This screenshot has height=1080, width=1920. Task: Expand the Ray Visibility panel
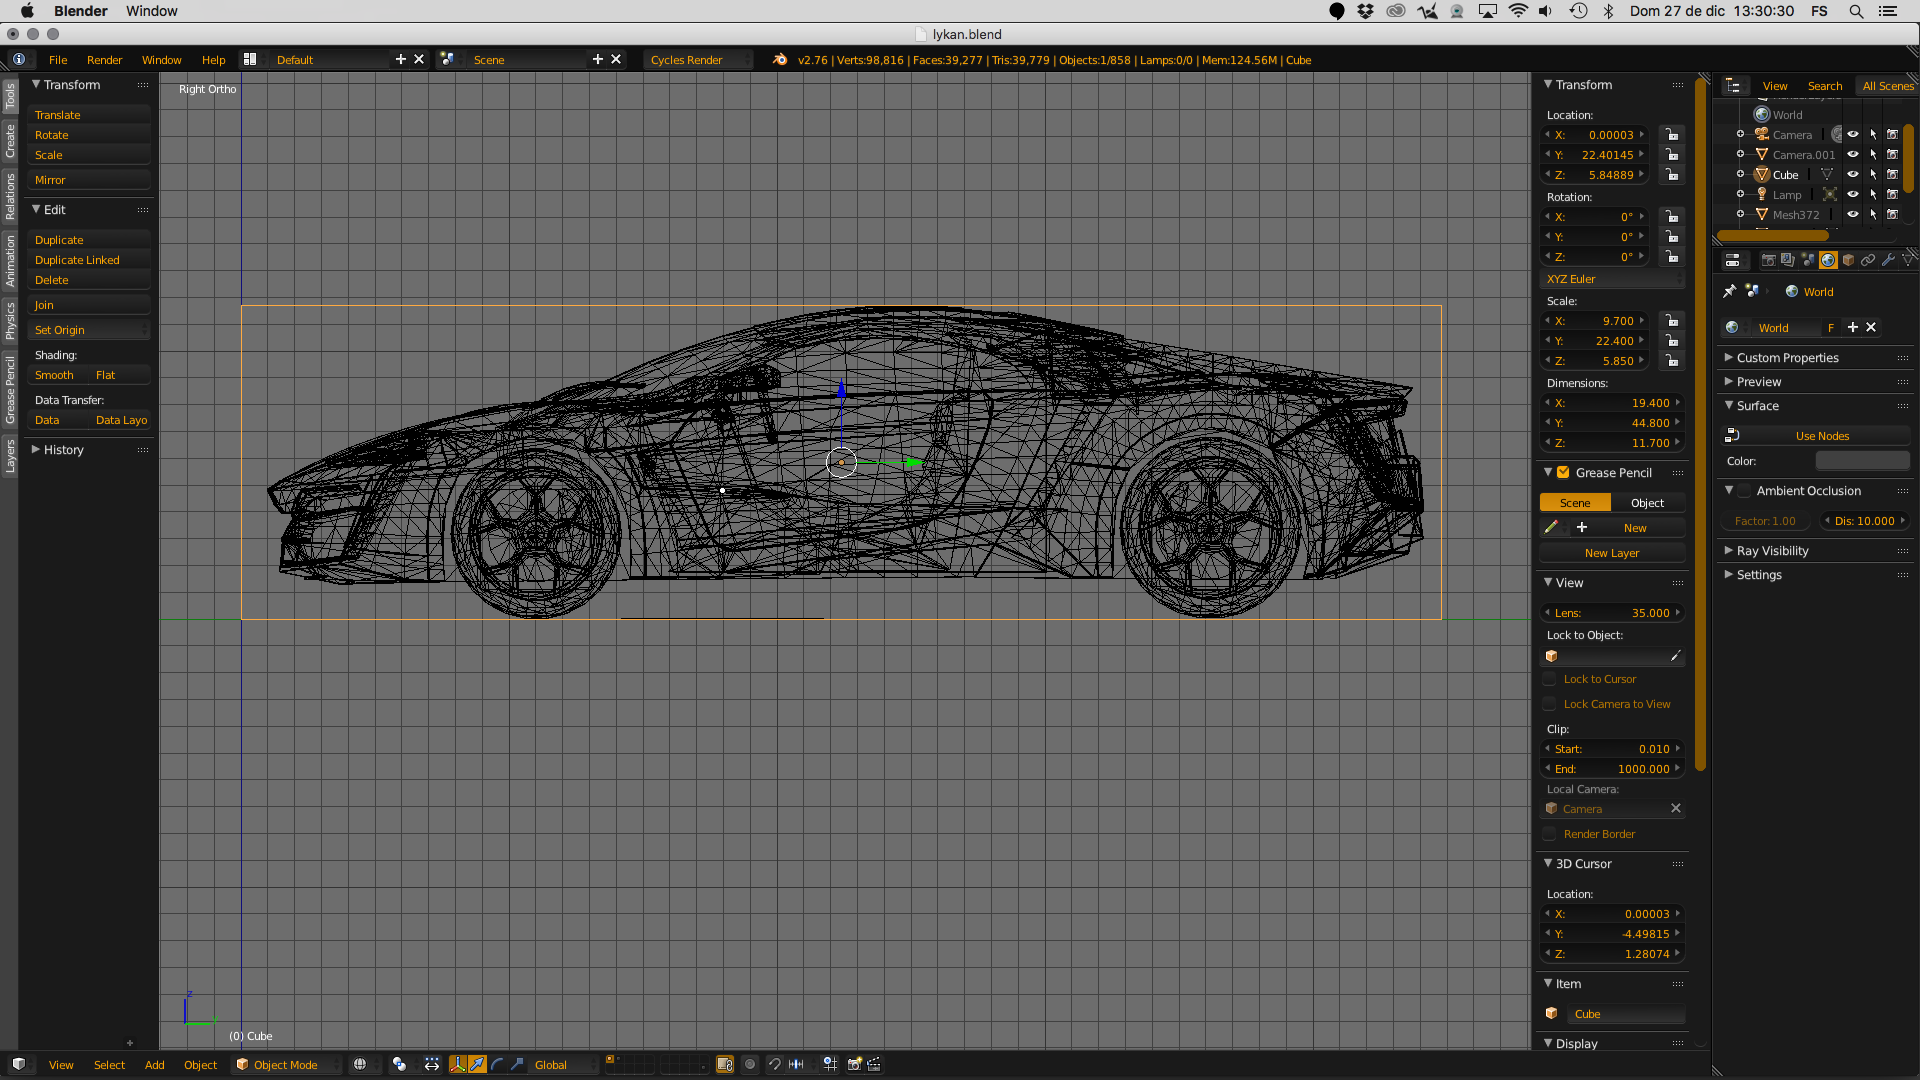point(1772,551)
